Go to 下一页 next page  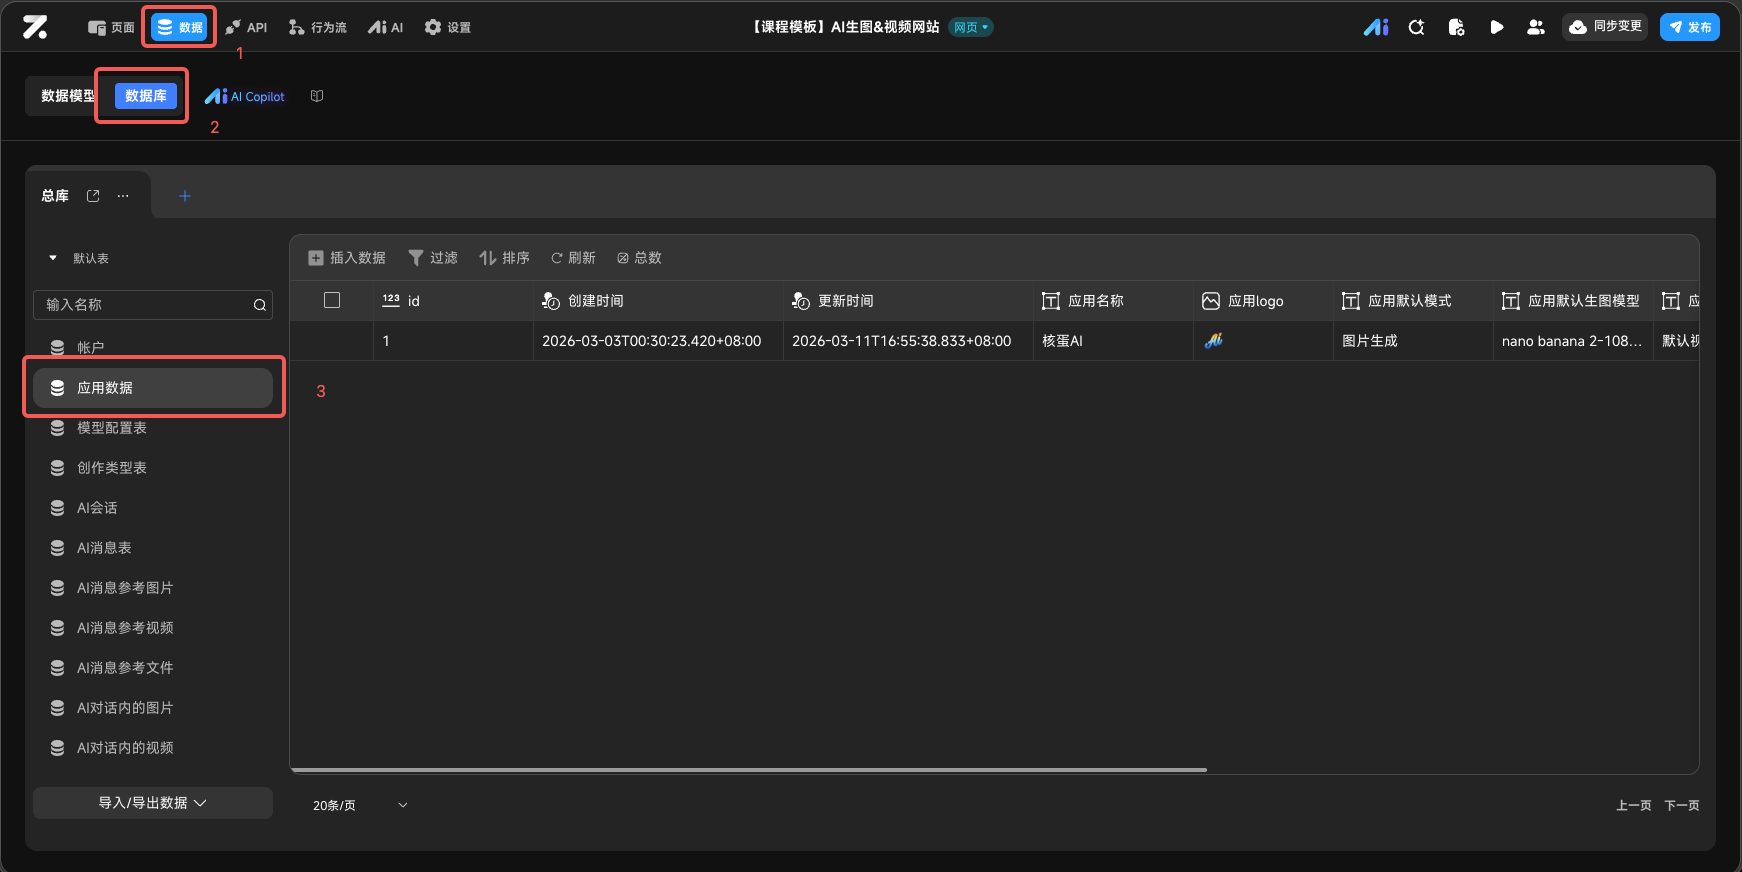(1681, 805)
